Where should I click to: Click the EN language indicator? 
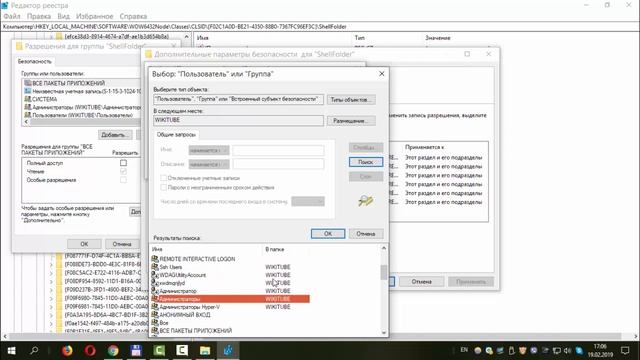tap(464, 350)
